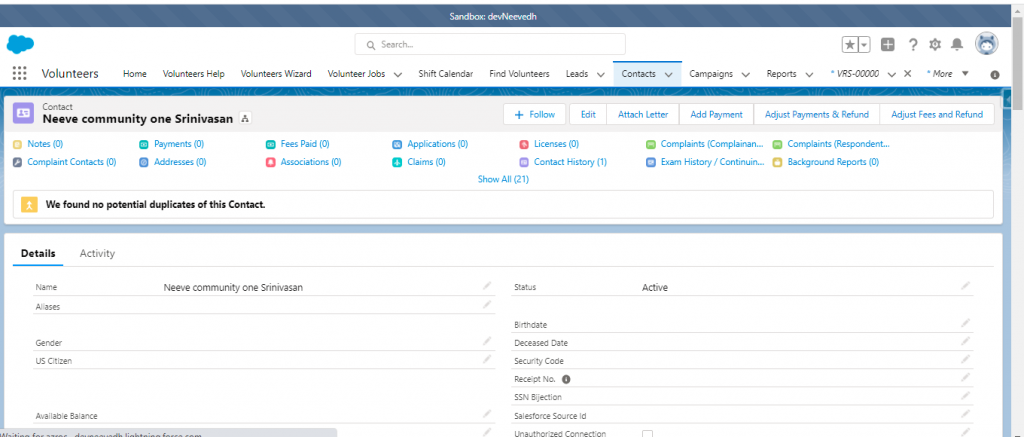Open the setup gear icon

(935, 44)
